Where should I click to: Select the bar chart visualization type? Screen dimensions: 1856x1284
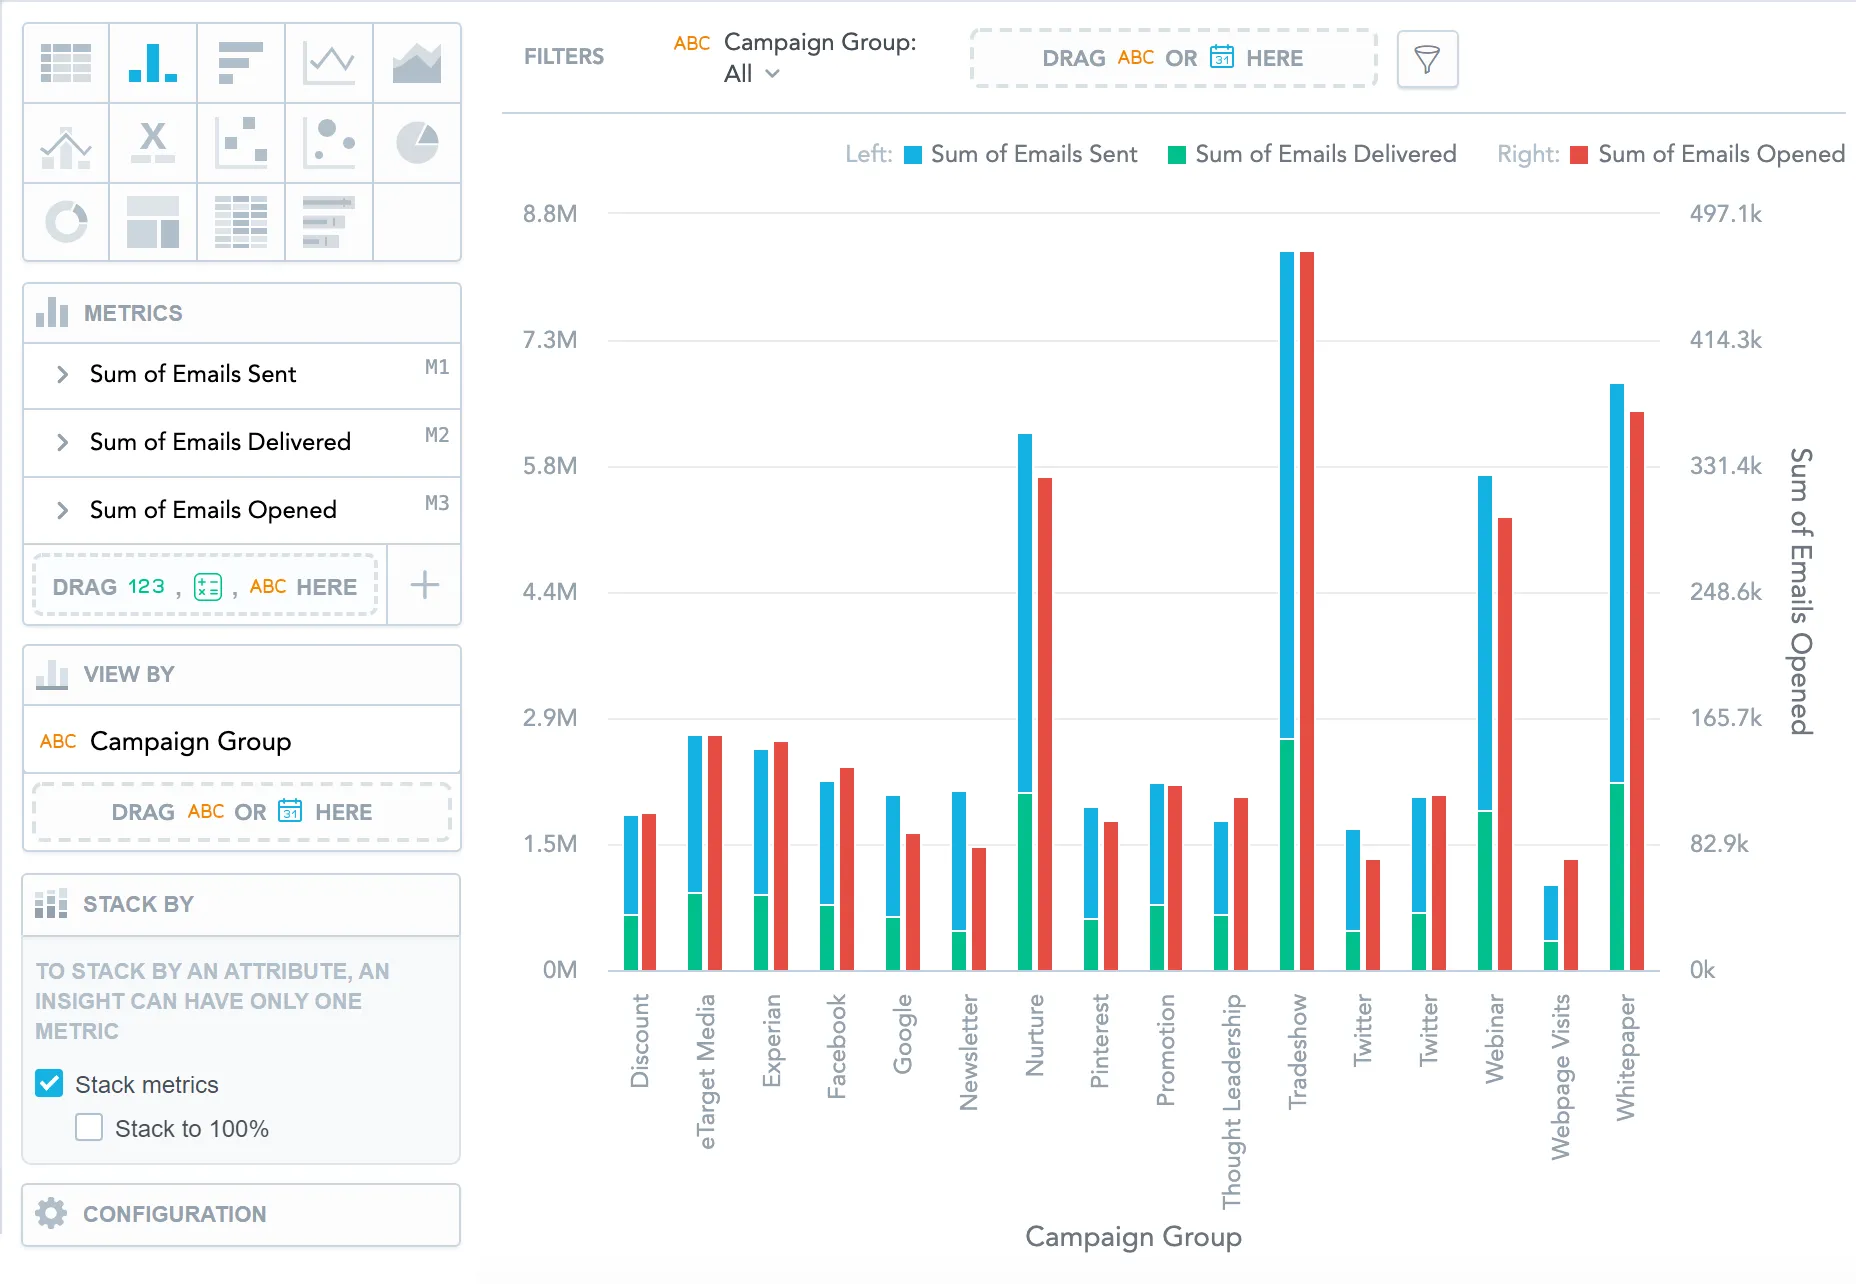click(x=152, y=63)
